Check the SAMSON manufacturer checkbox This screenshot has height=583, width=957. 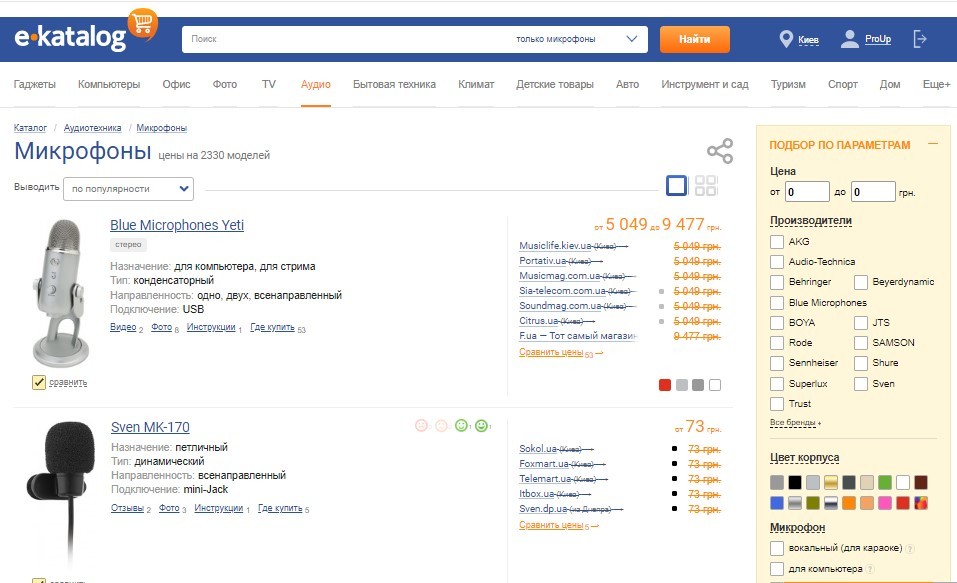tap(861, 342)
